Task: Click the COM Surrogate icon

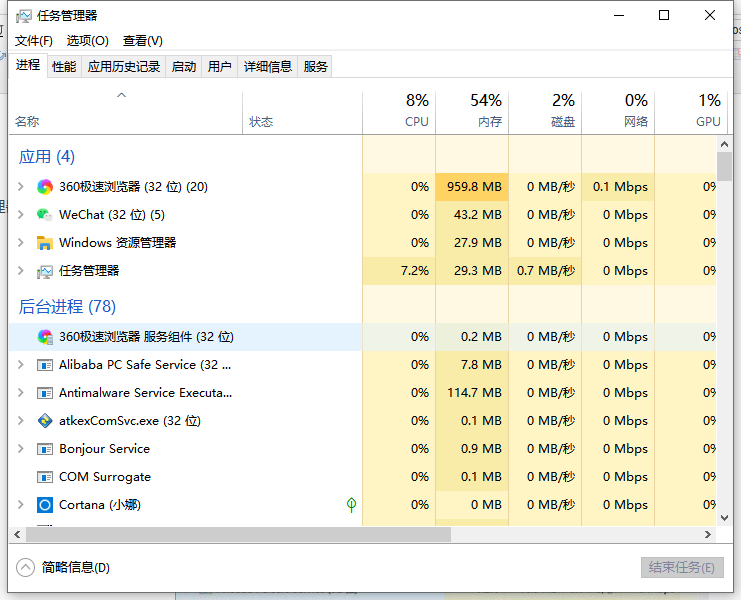Action: 45,477
